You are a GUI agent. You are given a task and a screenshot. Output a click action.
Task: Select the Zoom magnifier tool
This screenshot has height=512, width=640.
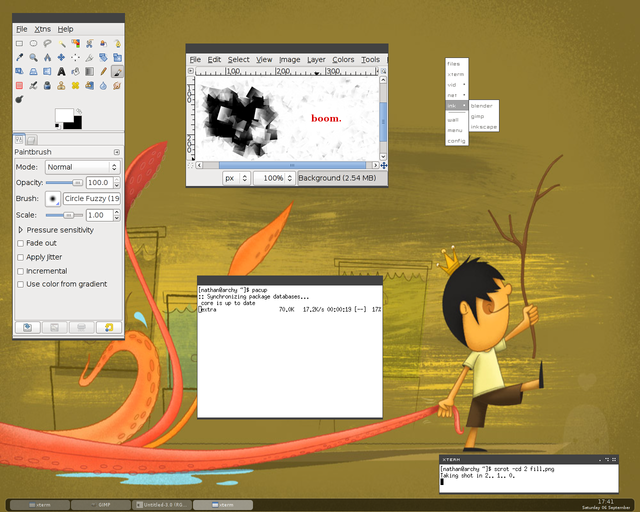pyautogui.click(x=34, y=58)
